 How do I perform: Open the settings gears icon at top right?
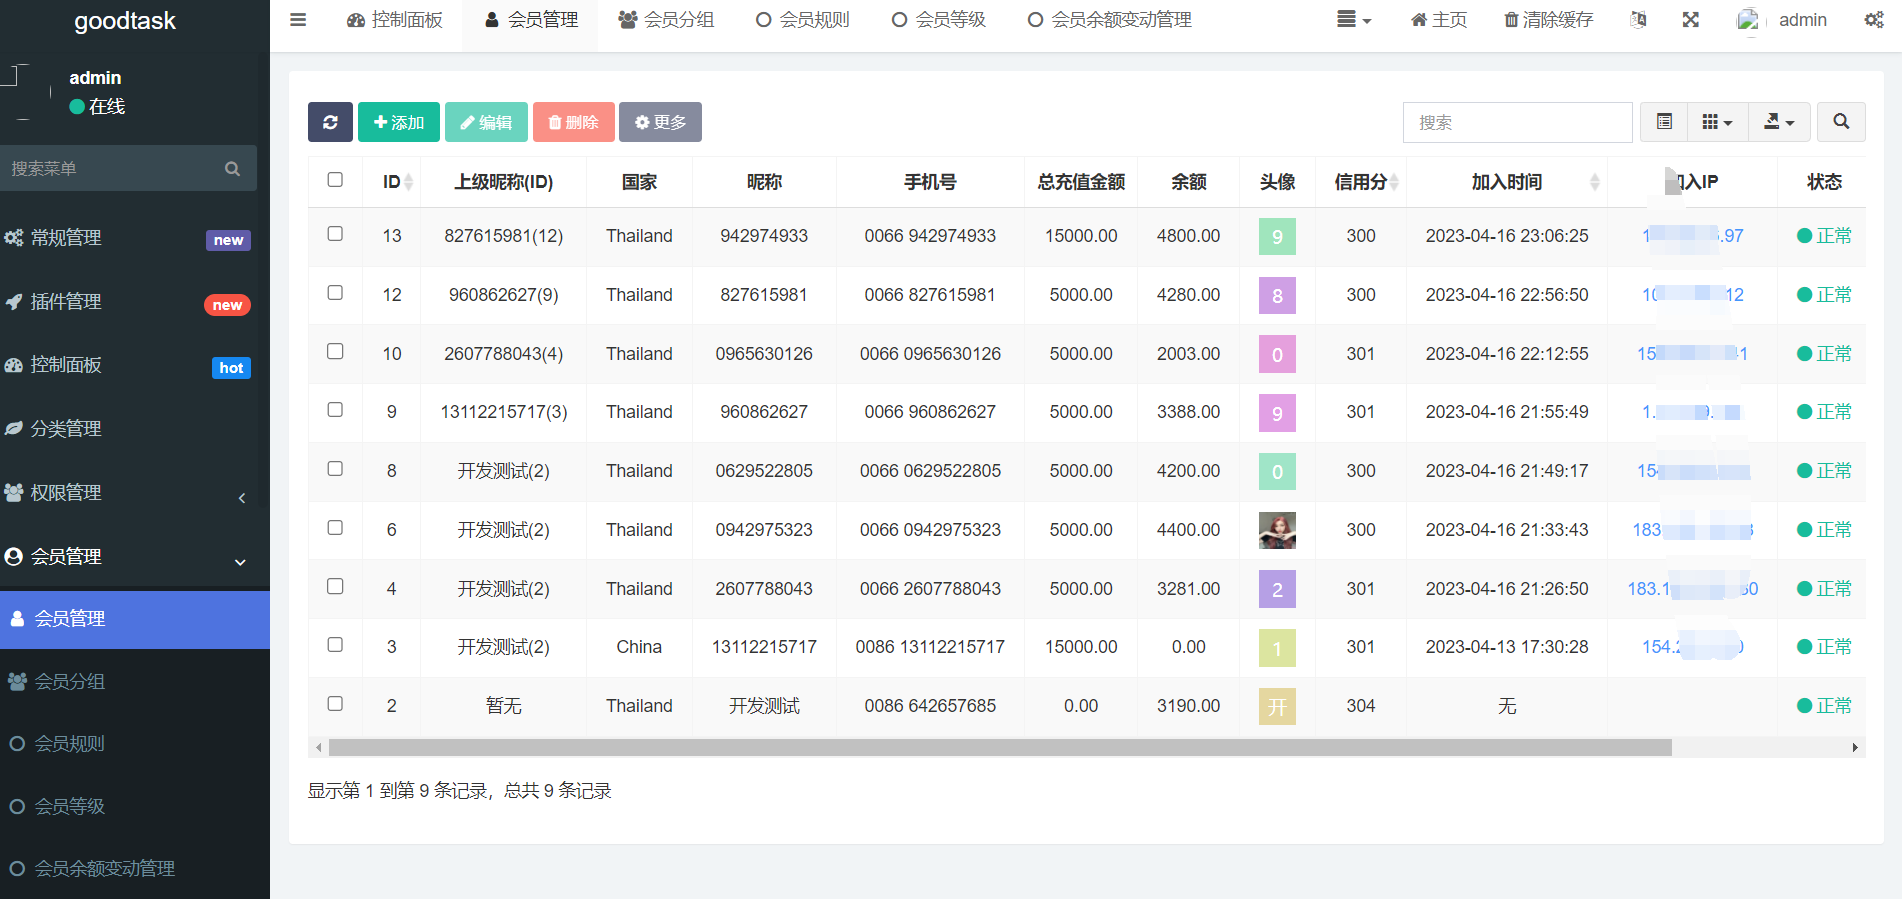pos(1873,20)
